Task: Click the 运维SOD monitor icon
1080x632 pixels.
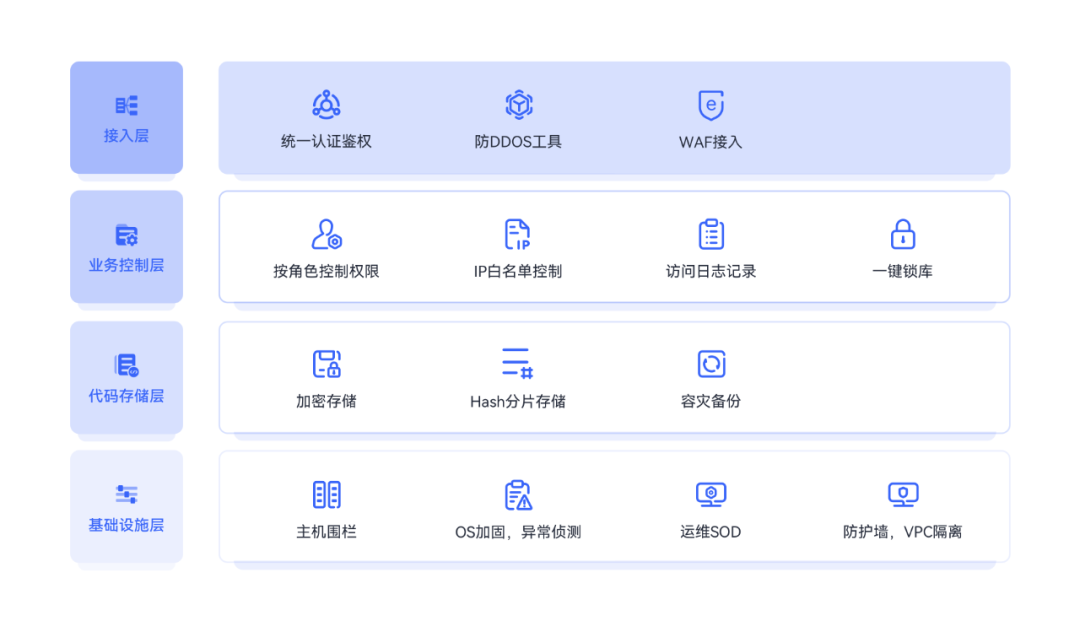Action: point(709,493)
